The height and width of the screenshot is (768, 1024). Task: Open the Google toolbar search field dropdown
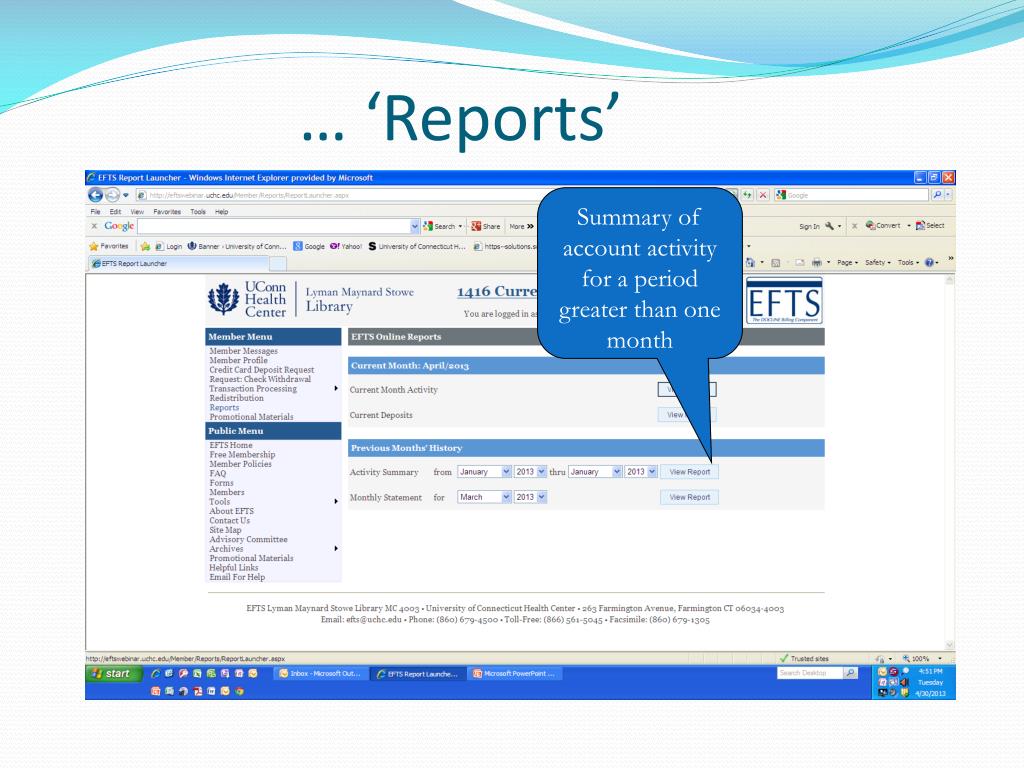(x=415, y=226)
